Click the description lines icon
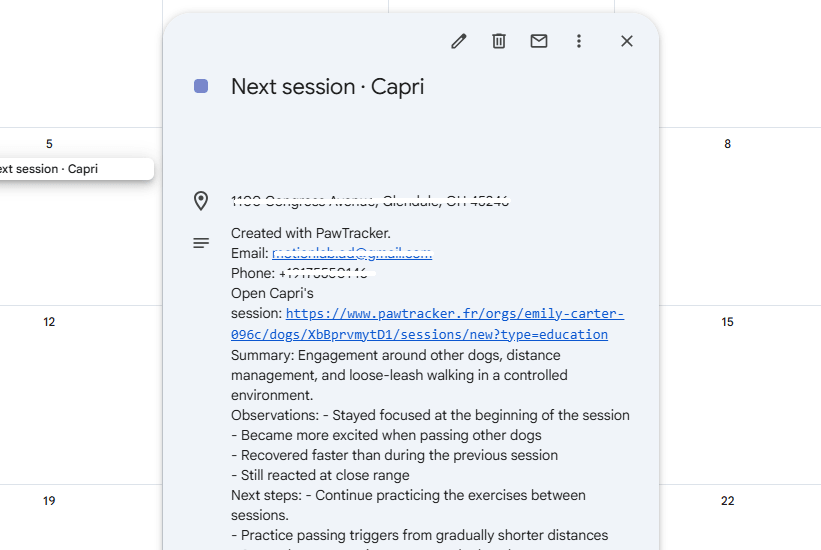821x550 pixels. click(x=201, y=243)
